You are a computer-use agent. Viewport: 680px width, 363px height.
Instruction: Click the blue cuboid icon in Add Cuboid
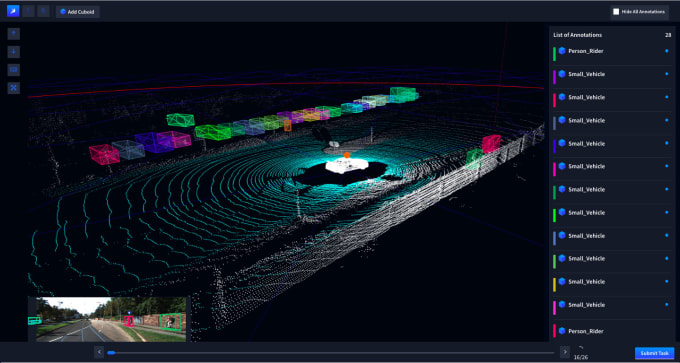[x=63, y=12]
